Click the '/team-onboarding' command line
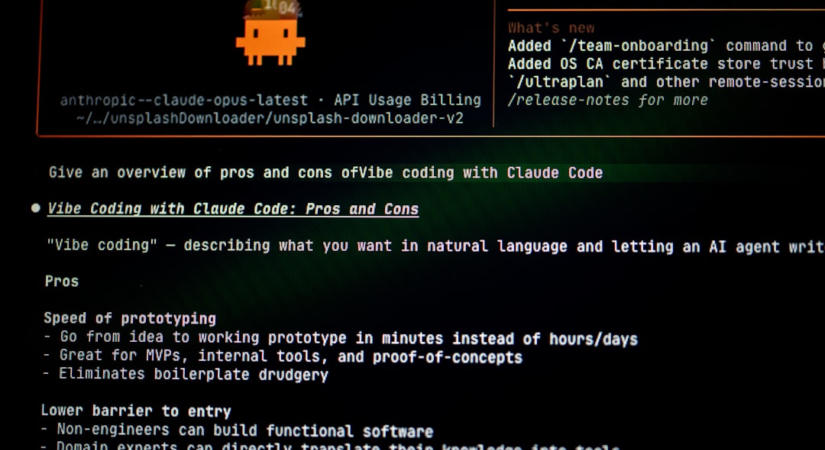 pyautogui.click(x=666, y=46)
